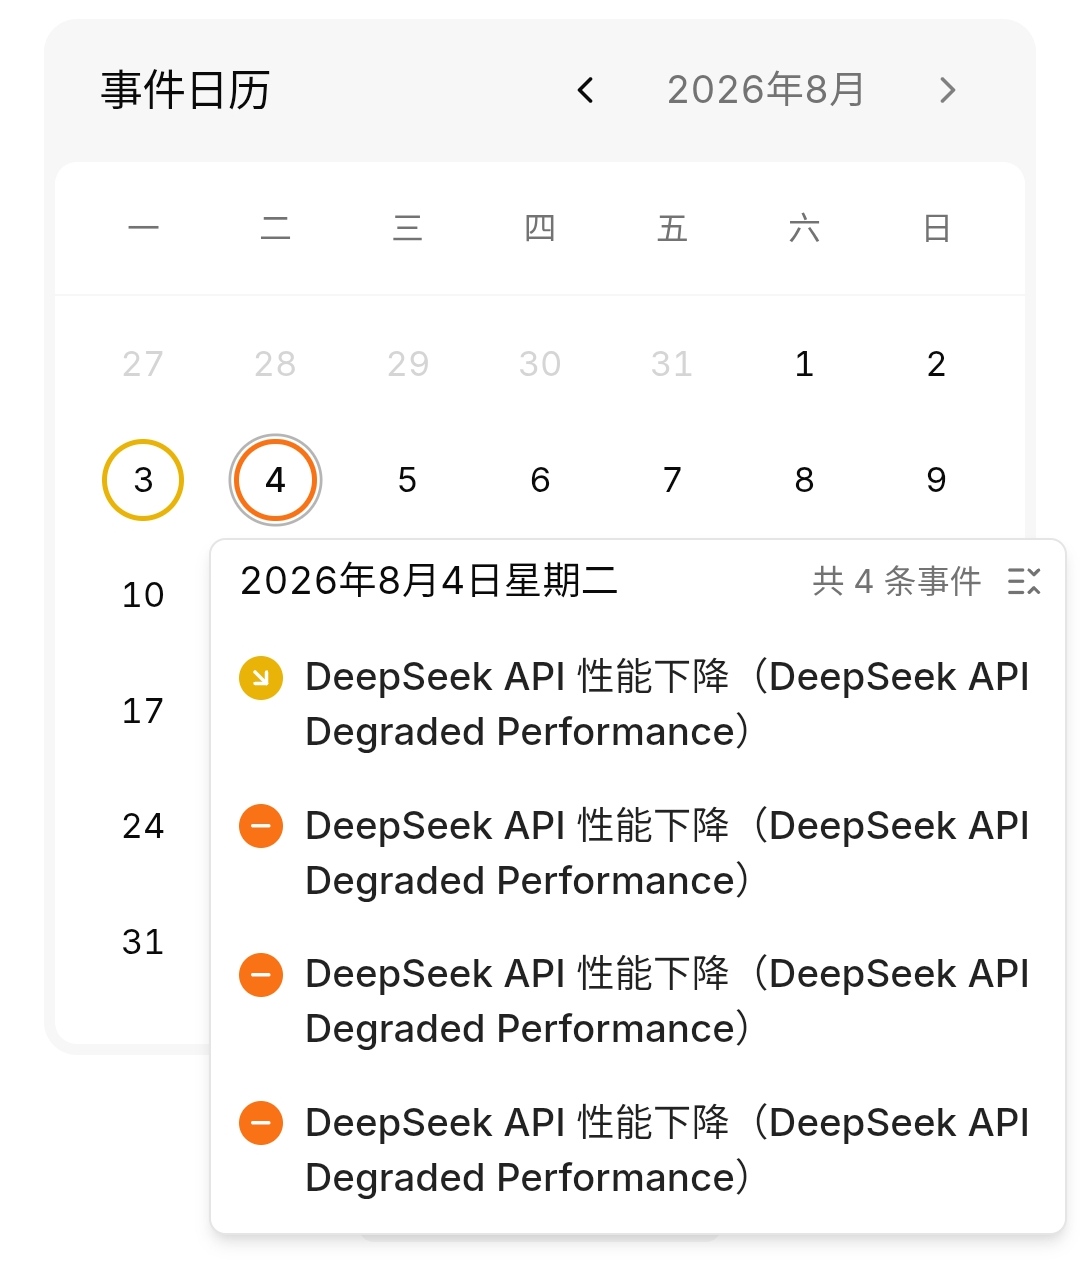Click the 四 weekday header
The width and height of the screenshot is (1080, 1273).
click(540, 229)
